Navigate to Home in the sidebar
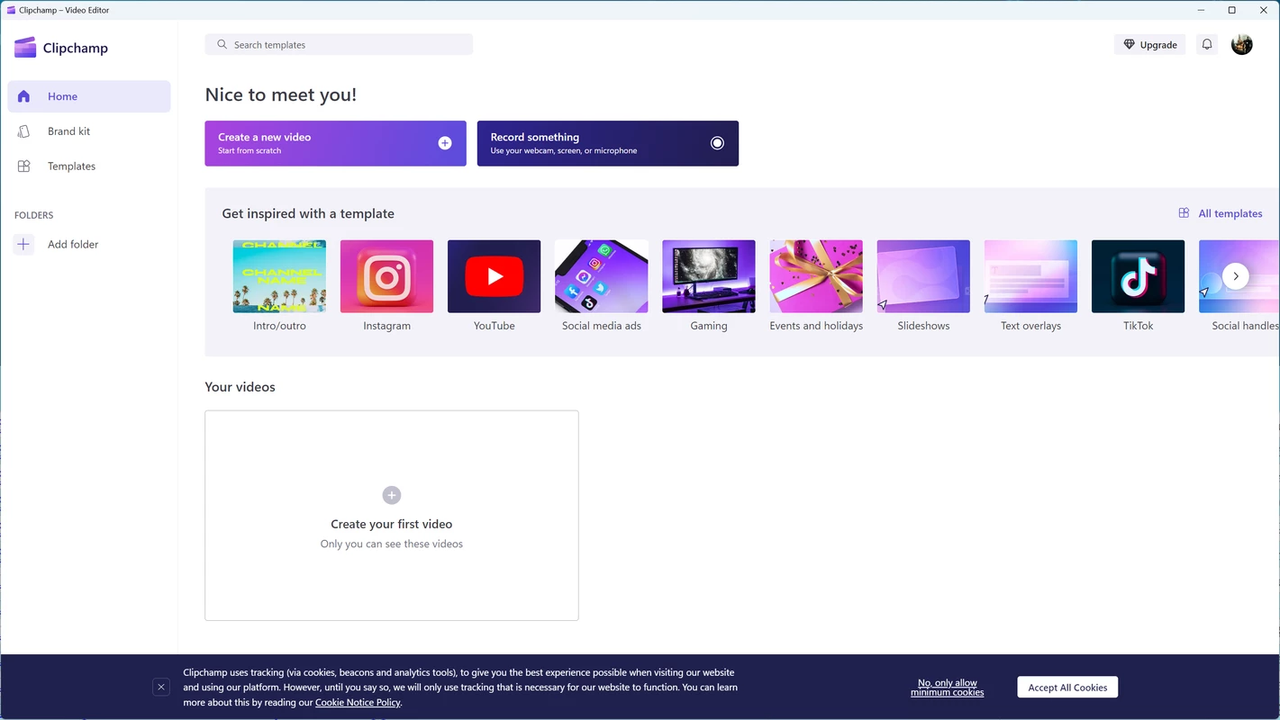 tap(62, 96)
